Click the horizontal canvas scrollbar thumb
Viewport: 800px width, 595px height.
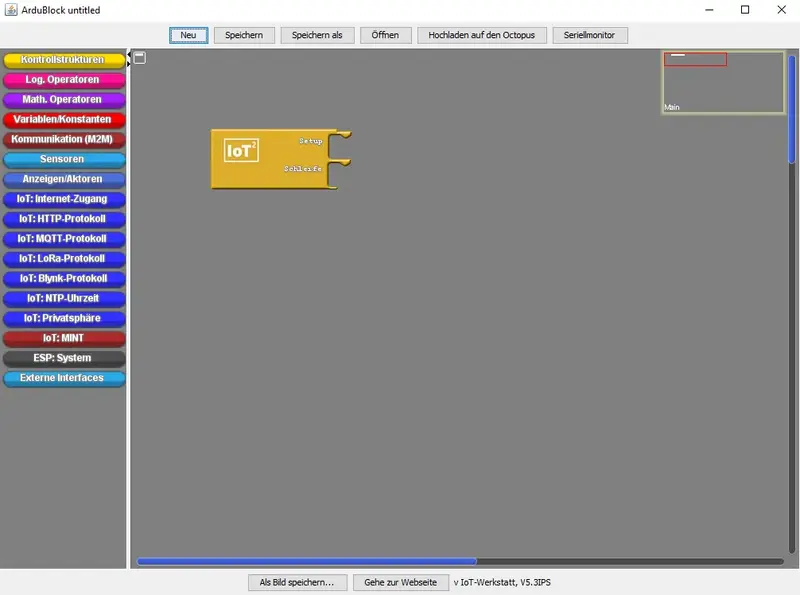coord(306,561)
